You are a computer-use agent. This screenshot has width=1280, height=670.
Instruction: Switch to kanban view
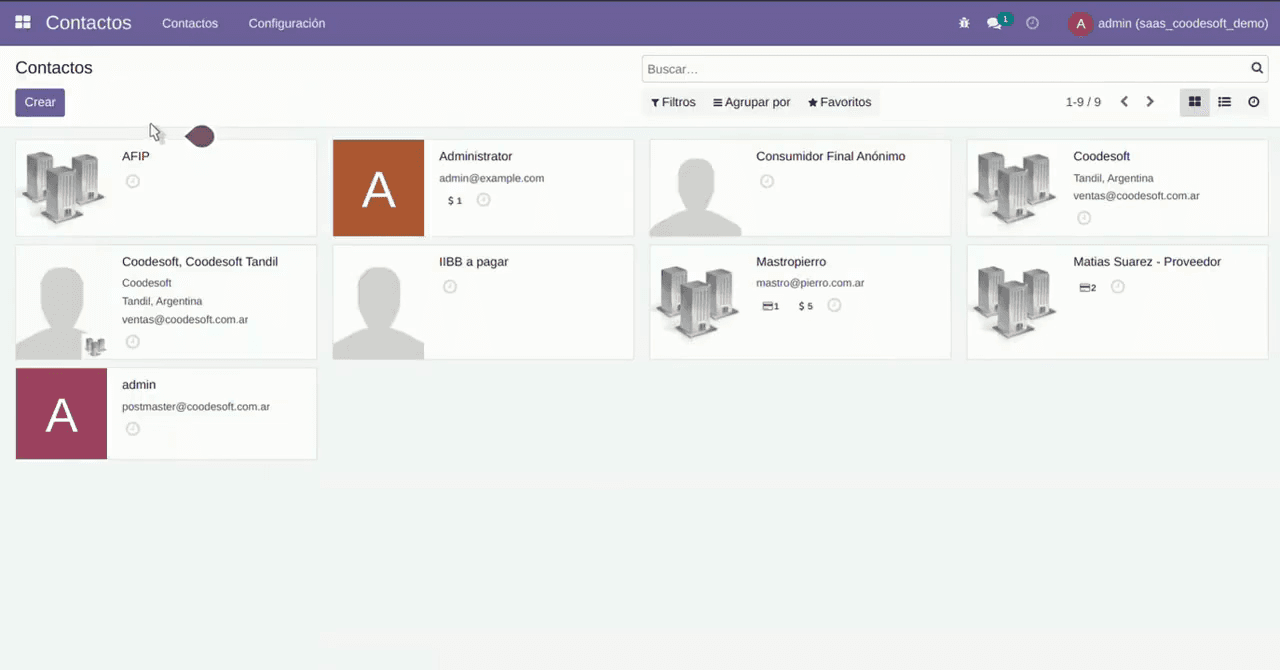click(1195, 102)
